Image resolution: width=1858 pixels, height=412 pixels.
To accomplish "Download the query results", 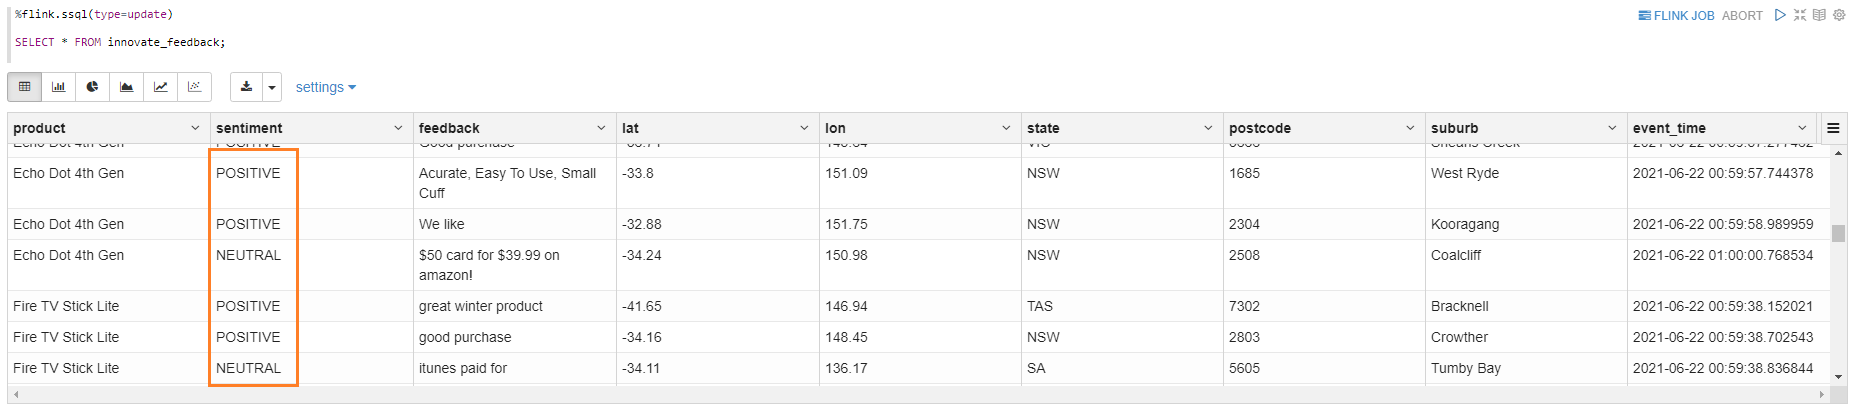I will pos(246,87).
